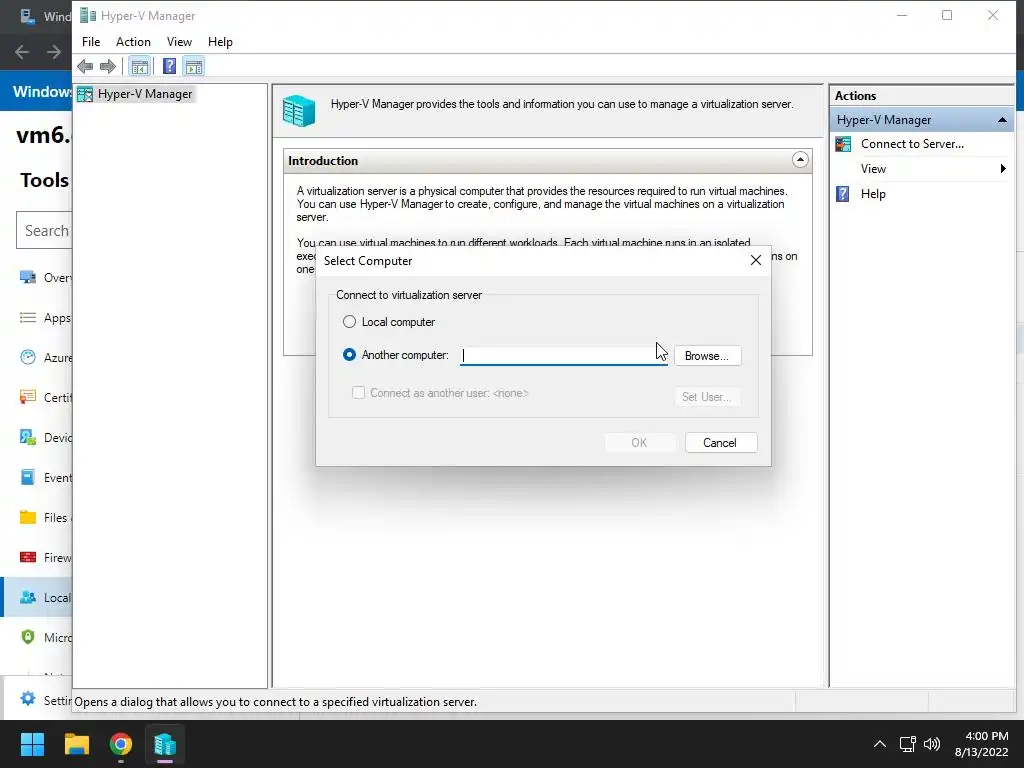The height and width of the screenshot is (768, 1024).
Task: Click Hyper-V Manager icon on the taskbar
Action: pos(165,744)
